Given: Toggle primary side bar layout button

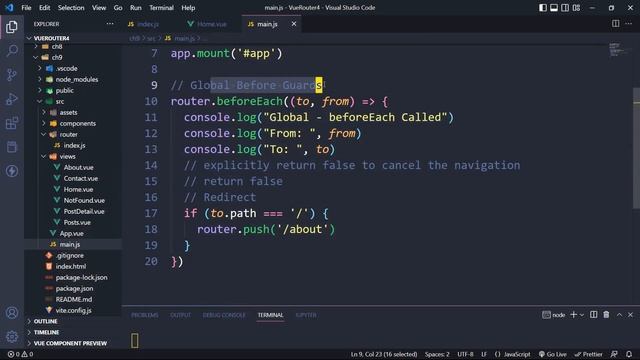Looking at the screenshot, I should point(542,8).
